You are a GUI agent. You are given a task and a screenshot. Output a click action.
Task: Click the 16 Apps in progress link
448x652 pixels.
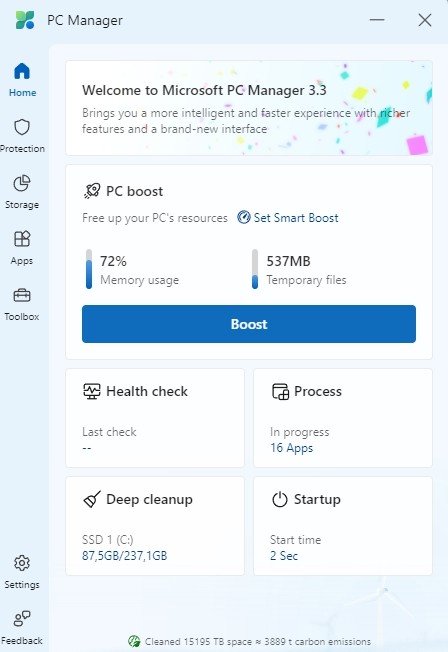(292, 448)
